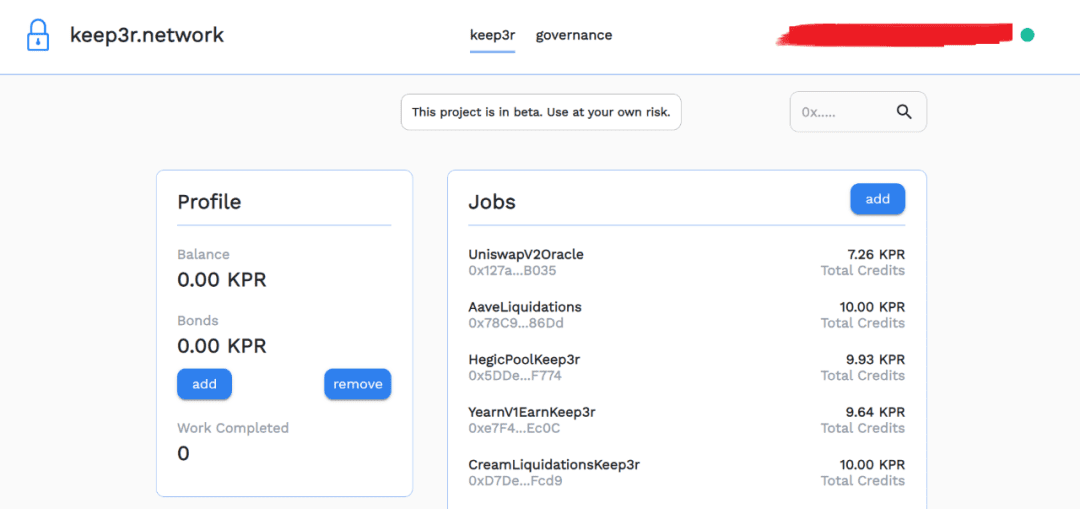Switch to the governance tab
1080x509 pixels.
[574, 35]
